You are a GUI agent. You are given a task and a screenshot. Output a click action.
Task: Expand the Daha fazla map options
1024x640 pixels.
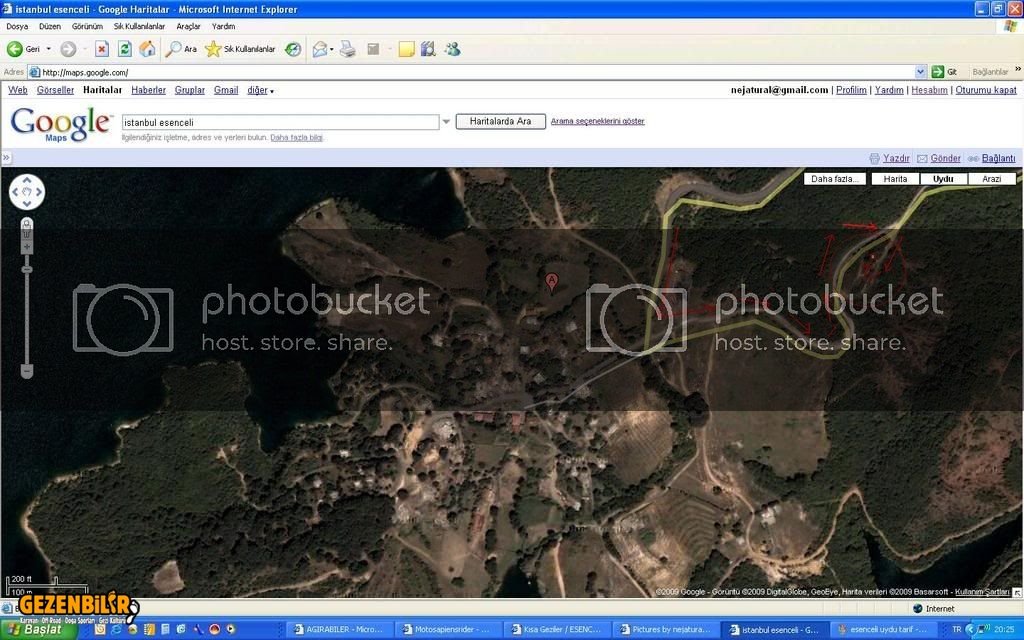tap(835, 179)
